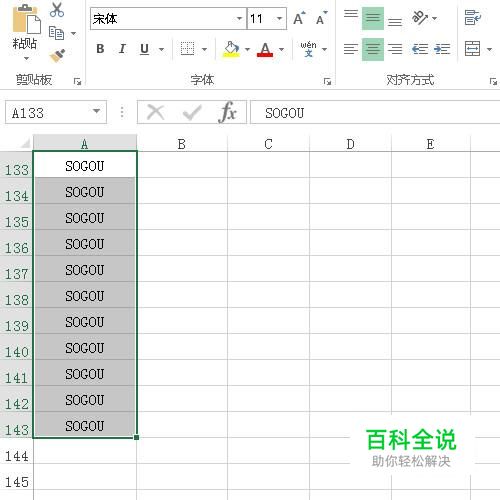Viewport: 500px width, 500px height.
Task: Select Align Left icon
Action: click(x=351, y=49)
